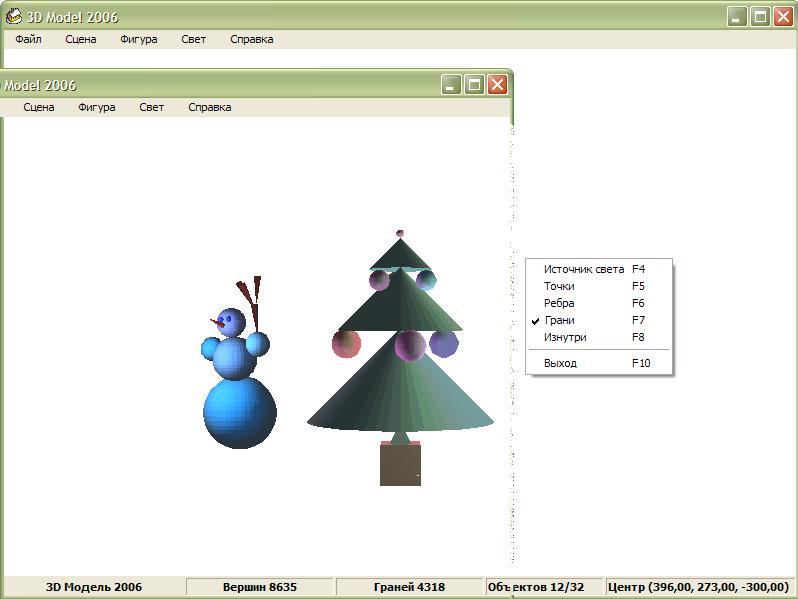Image resolution: width=798 pixels, height=599 pixels.
Task: Click status text Вершин 8635
Action: point(260,587)
